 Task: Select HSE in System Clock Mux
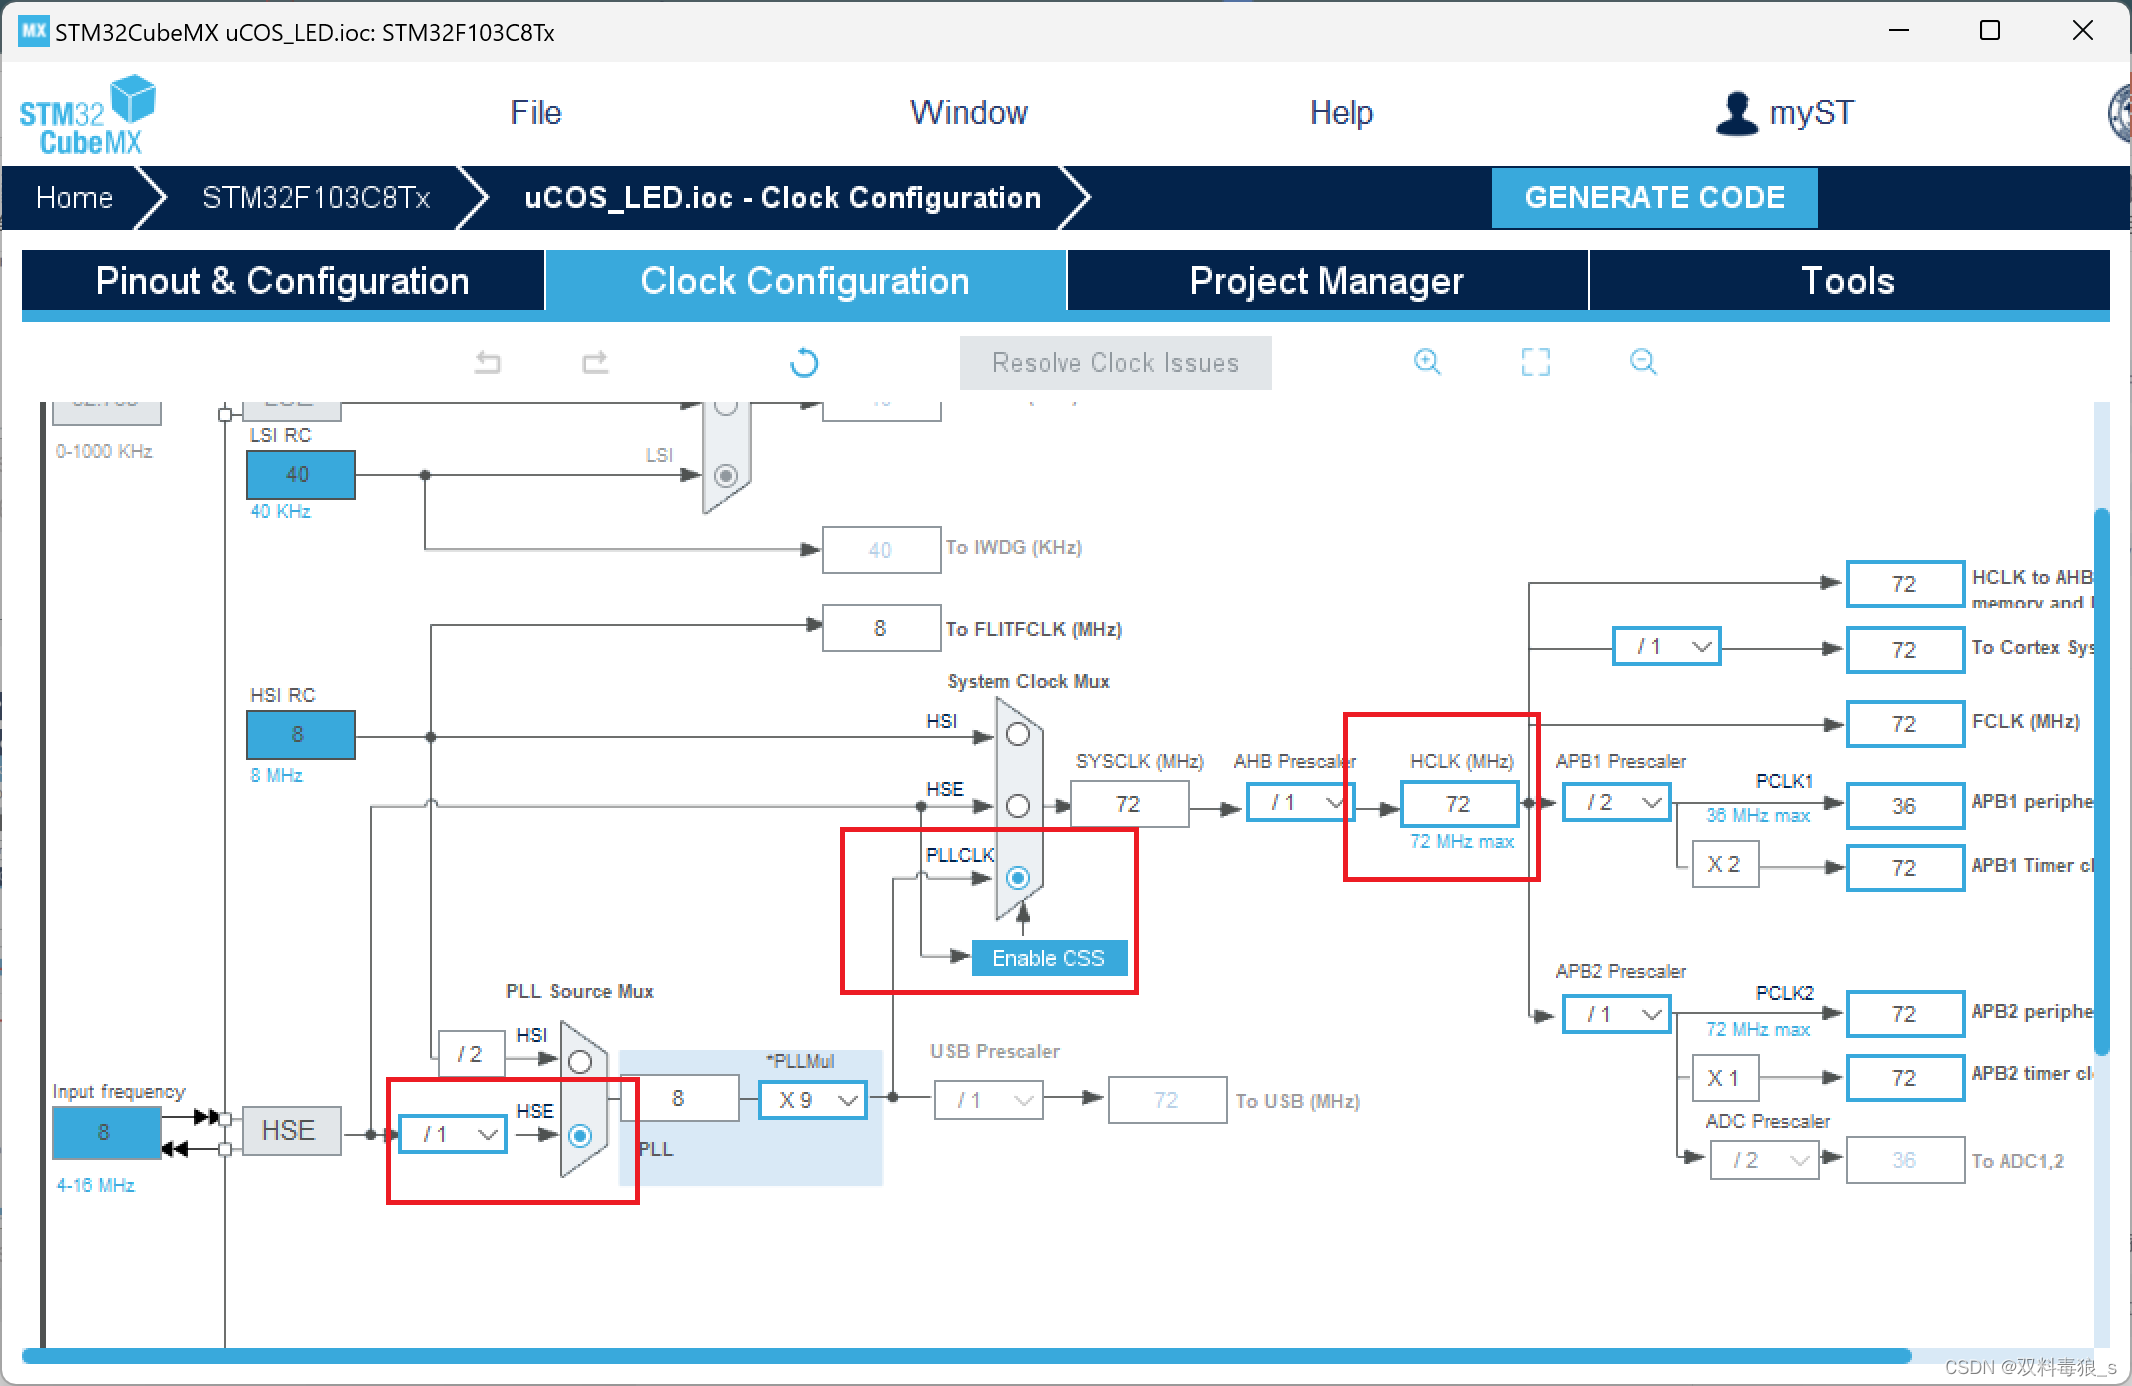point(1018,806)
